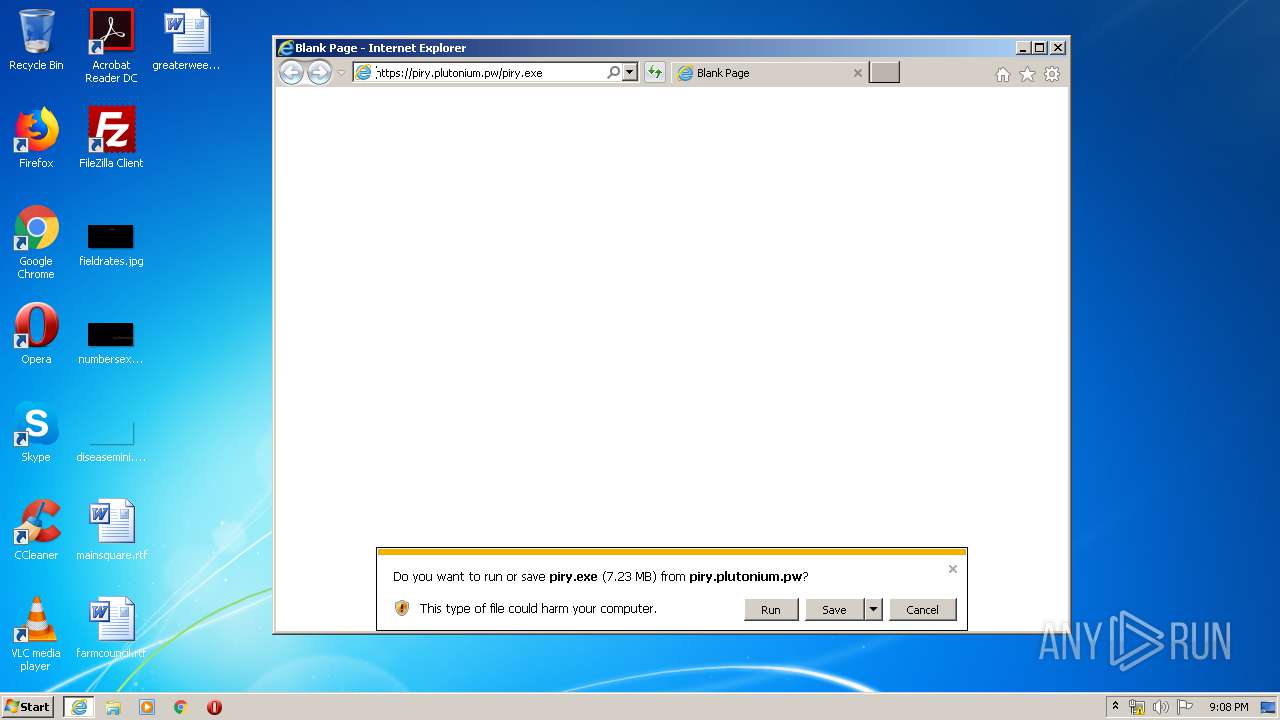The height and width of the screenshot is (720, 1280).
Task: Open the IE Tools gear menu
Action: click(x=1052, y=74)
